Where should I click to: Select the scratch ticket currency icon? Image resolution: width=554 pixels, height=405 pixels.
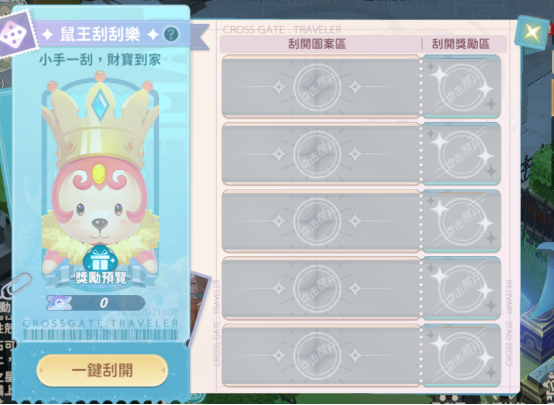pyautogui.click(x=58, y=303)
